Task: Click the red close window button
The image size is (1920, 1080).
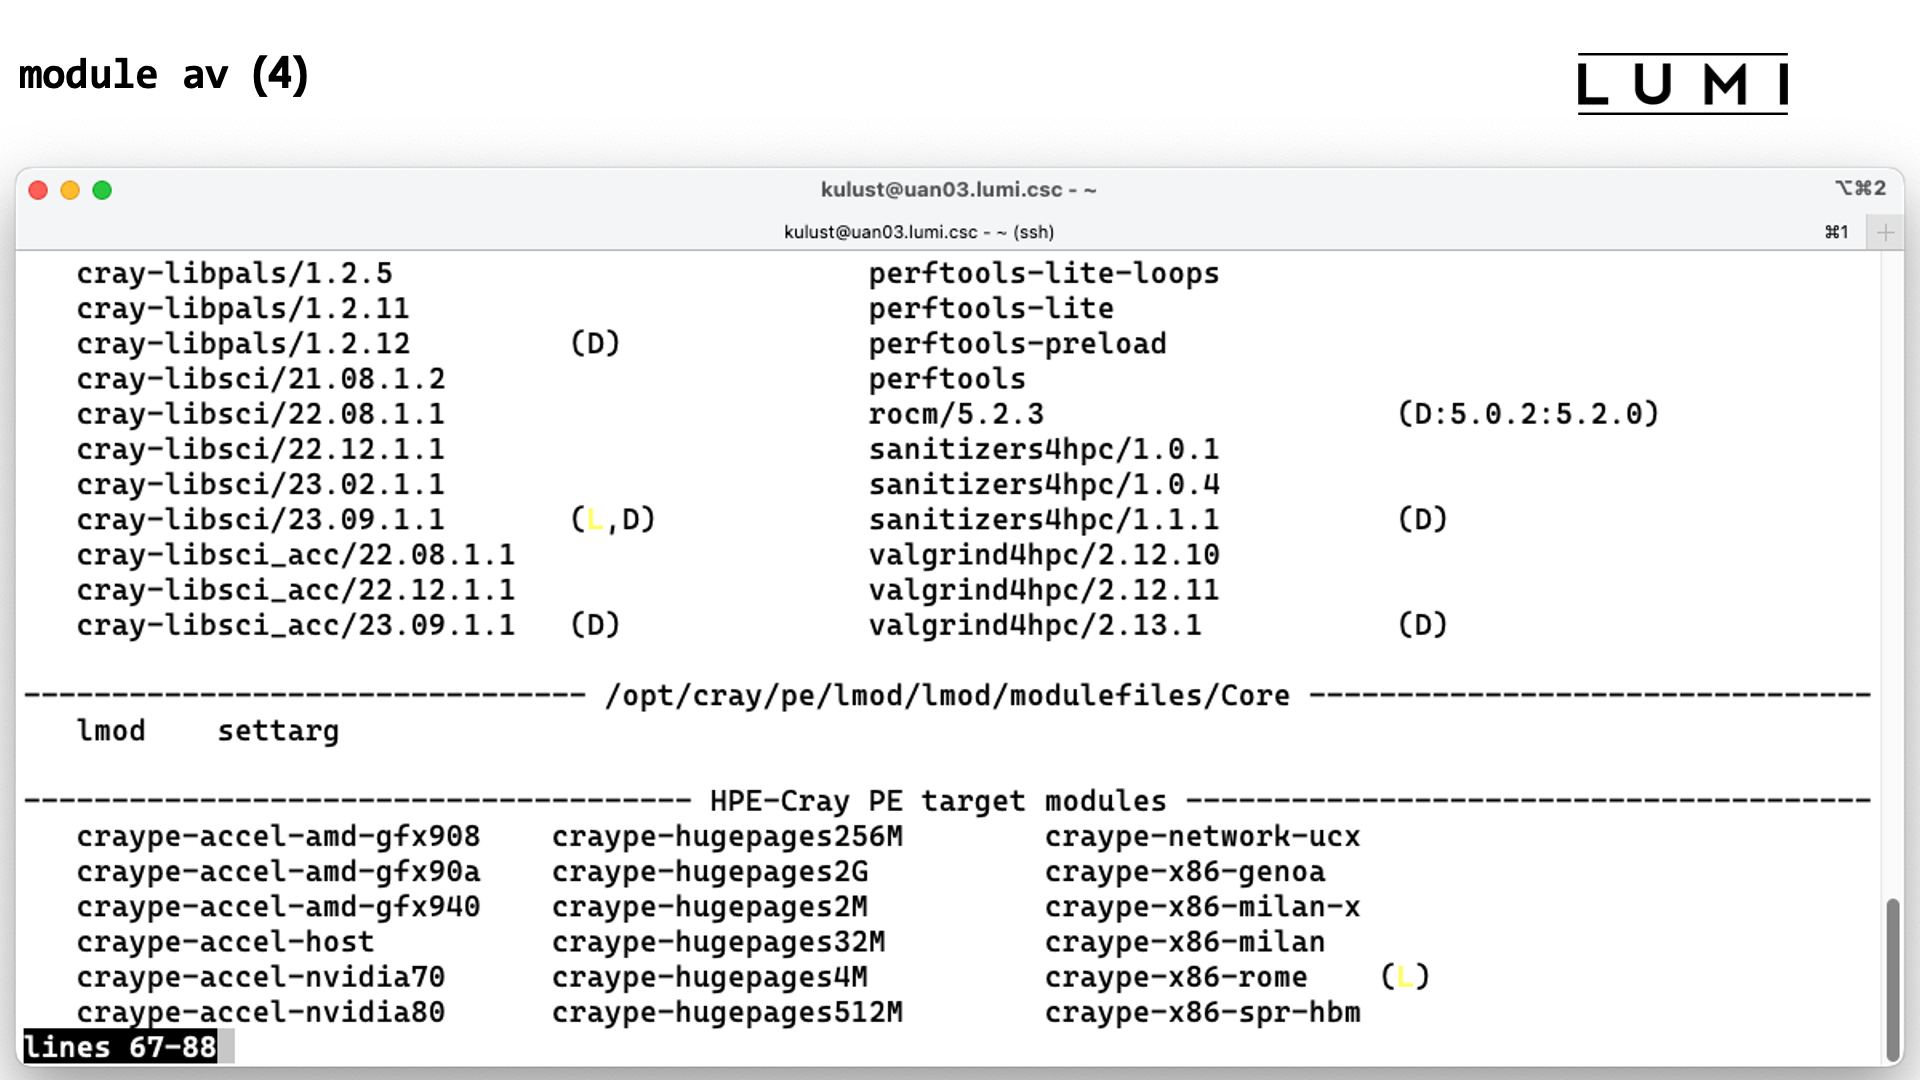Action: pos(38,190)
